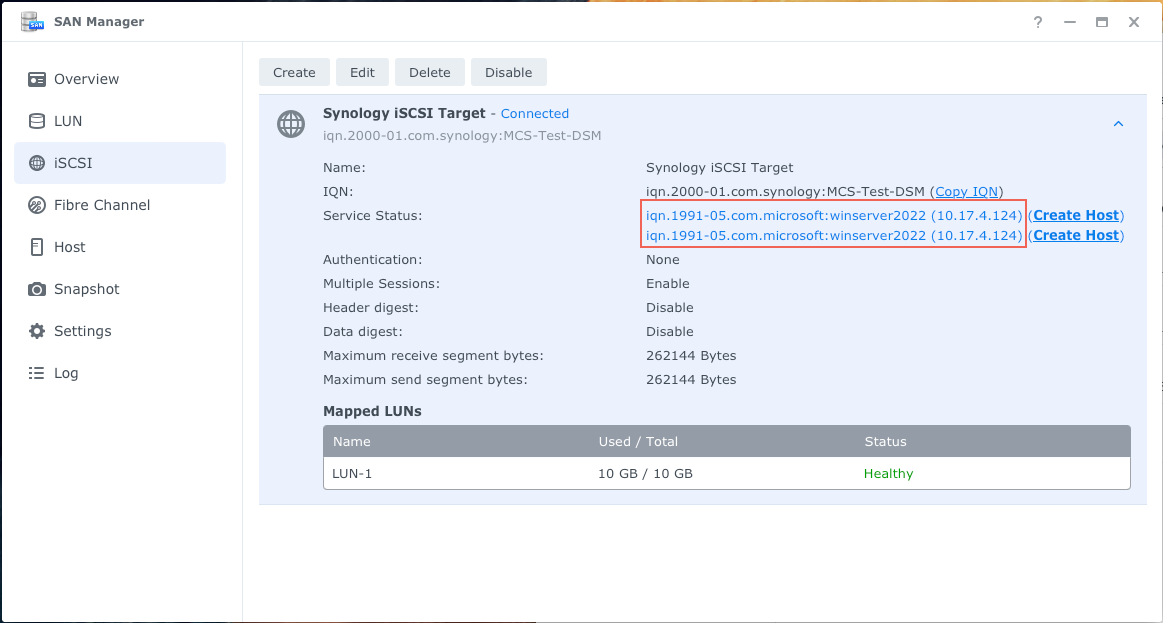
Task: Click the Delete button
Action: pyautogui.click(x=430, y=73)
